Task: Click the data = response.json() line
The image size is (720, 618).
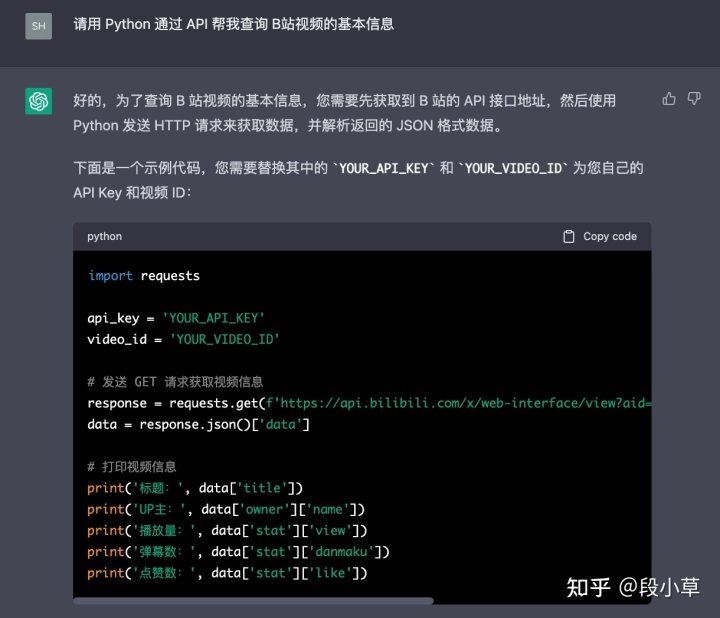Action: (198, 424)
